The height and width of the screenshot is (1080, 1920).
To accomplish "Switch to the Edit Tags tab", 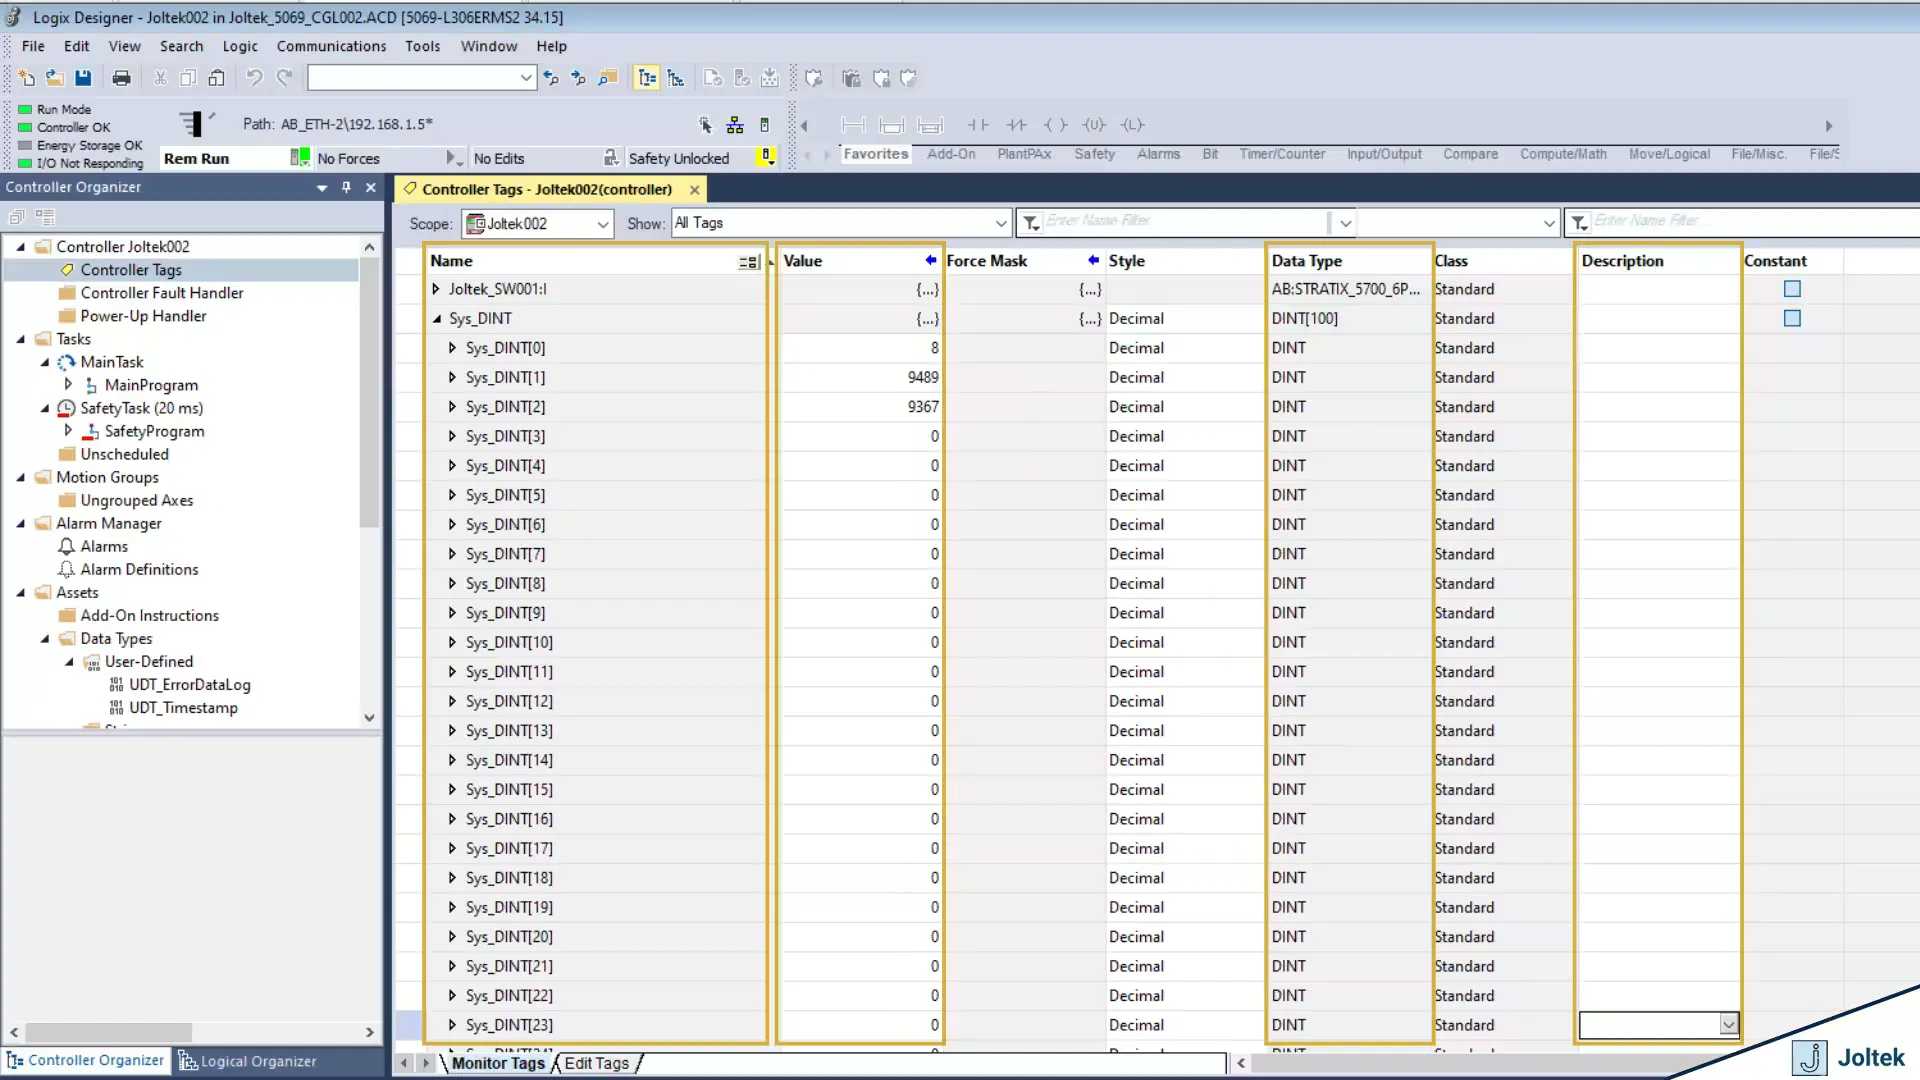I will [x=597, y=1063].
